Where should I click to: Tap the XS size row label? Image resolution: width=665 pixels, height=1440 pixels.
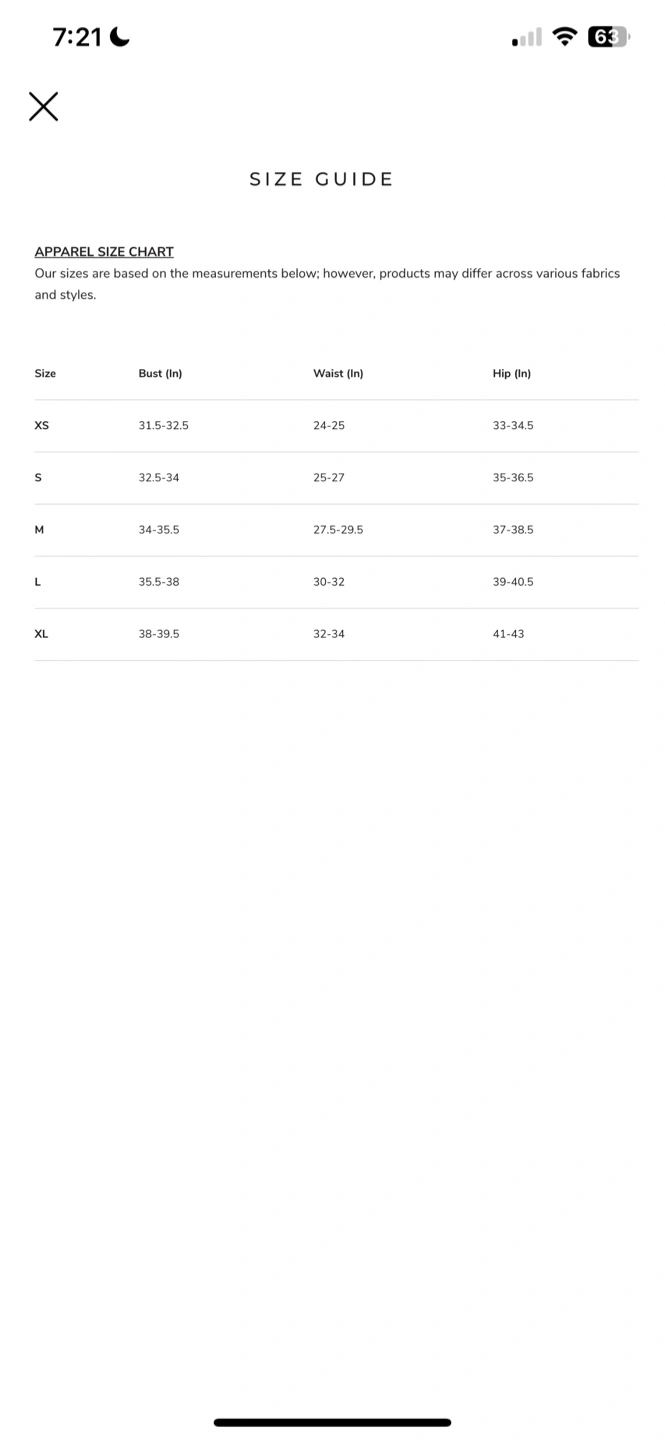42,426
